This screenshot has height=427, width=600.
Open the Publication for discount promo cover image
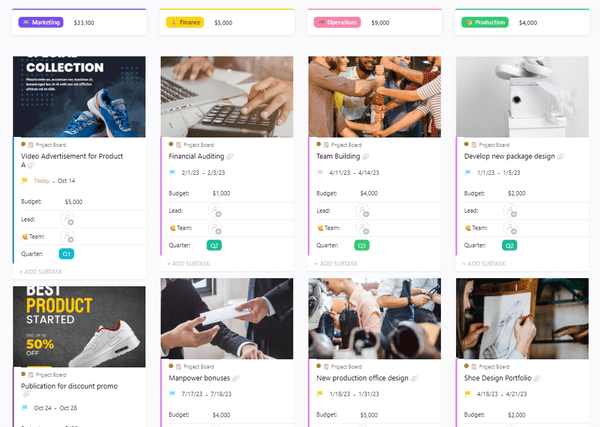pyautogui.click(x=79, y=326)
